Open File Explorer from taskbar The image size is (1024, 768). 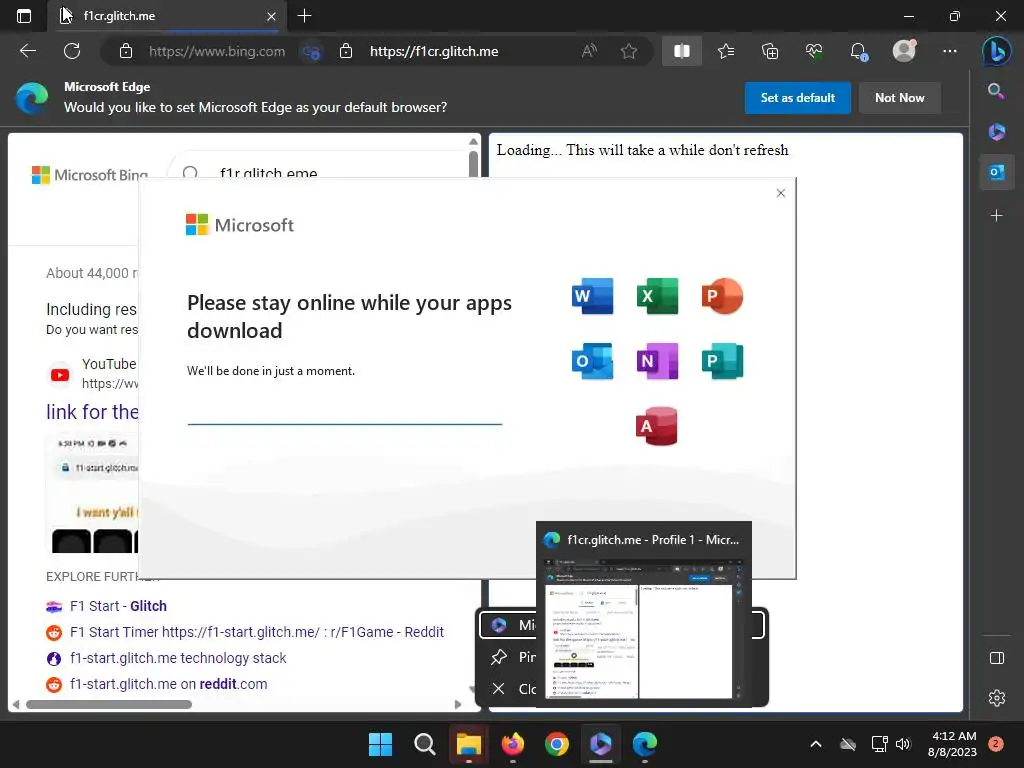coord(468,744)
